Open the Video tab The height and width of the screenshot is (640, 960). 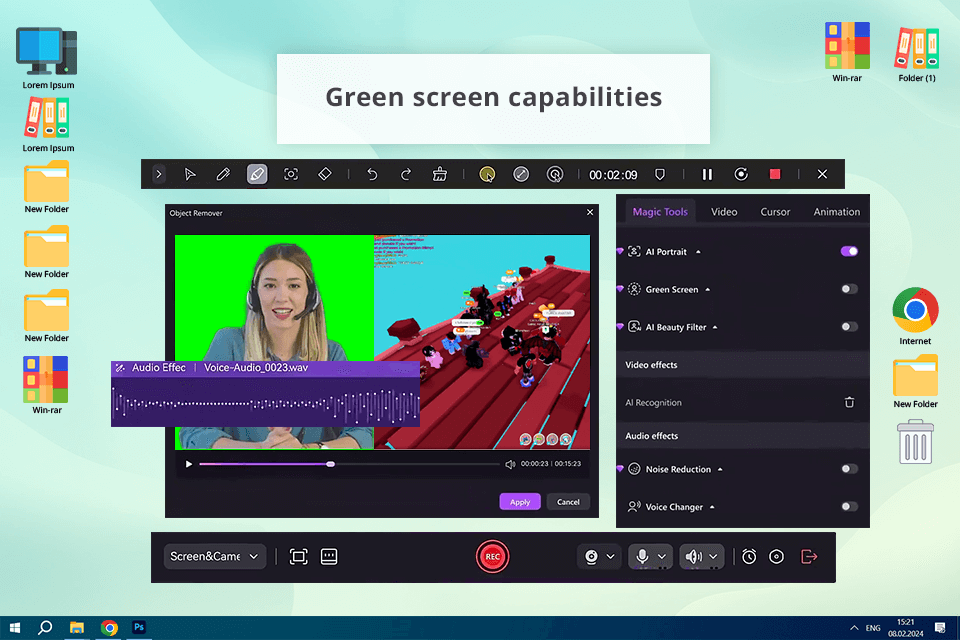pos(724,212)
